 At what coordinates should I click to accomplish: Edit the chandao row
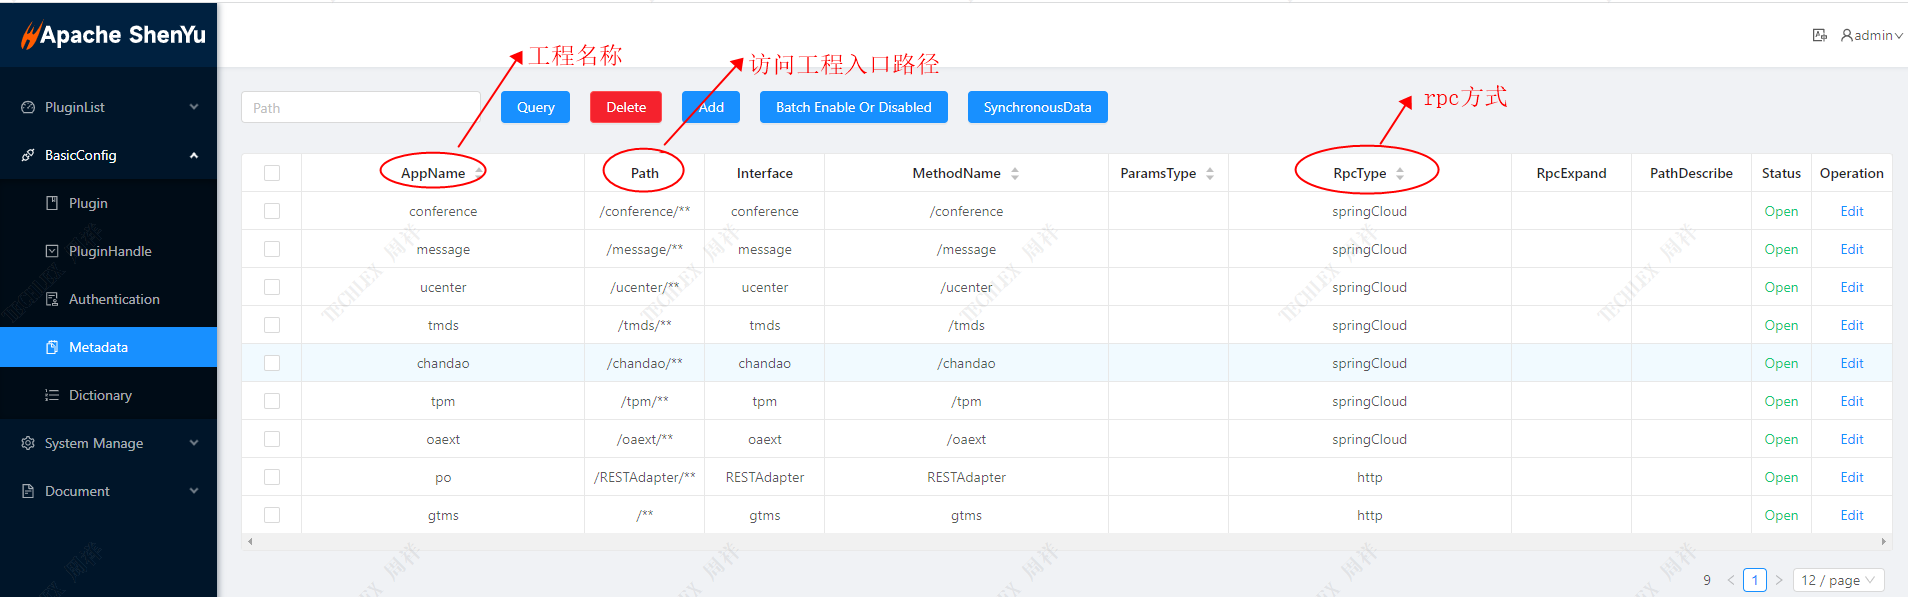click(1852, 363)
